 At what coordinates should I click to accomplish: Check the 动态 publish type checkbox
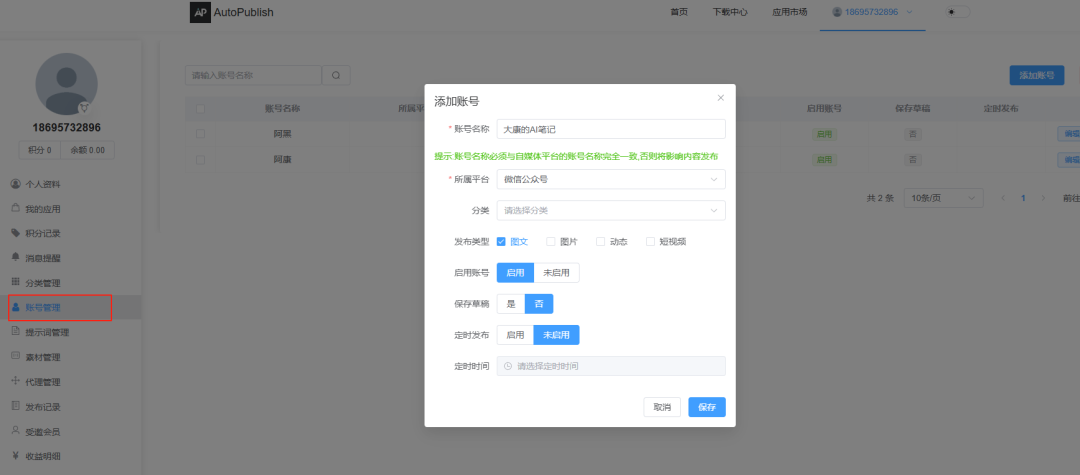(x=601, y=242)
